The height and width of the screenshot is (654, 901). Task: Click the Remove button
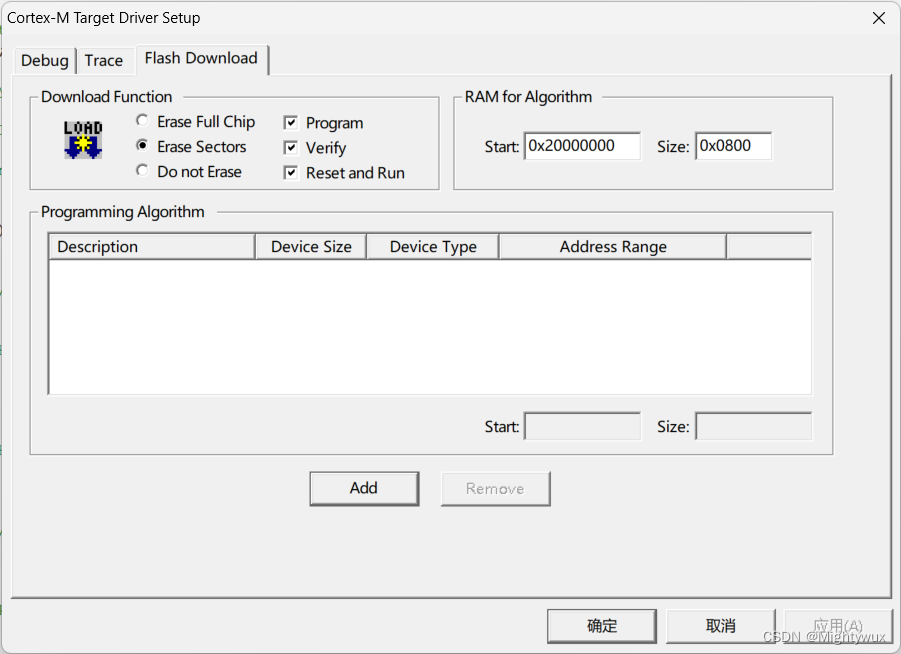[x=495, y=488]
